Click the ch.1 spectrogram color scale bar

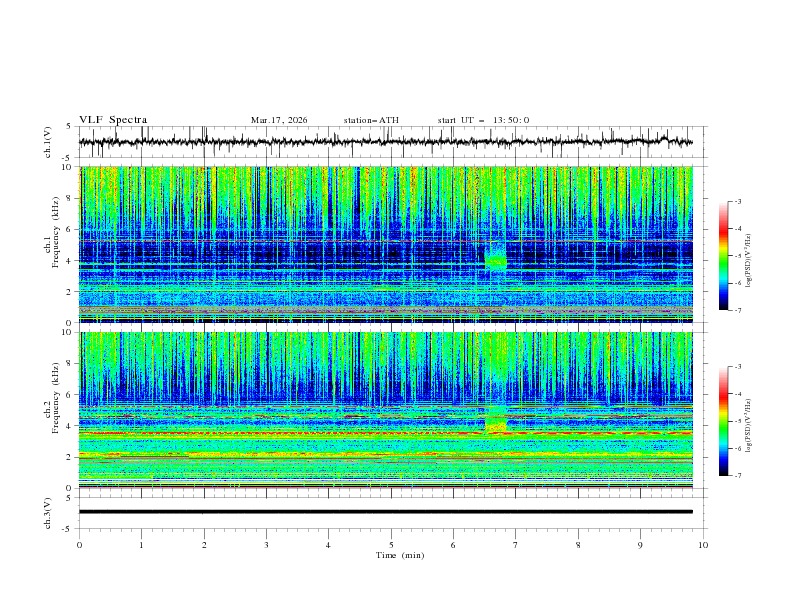coord(723,256)
